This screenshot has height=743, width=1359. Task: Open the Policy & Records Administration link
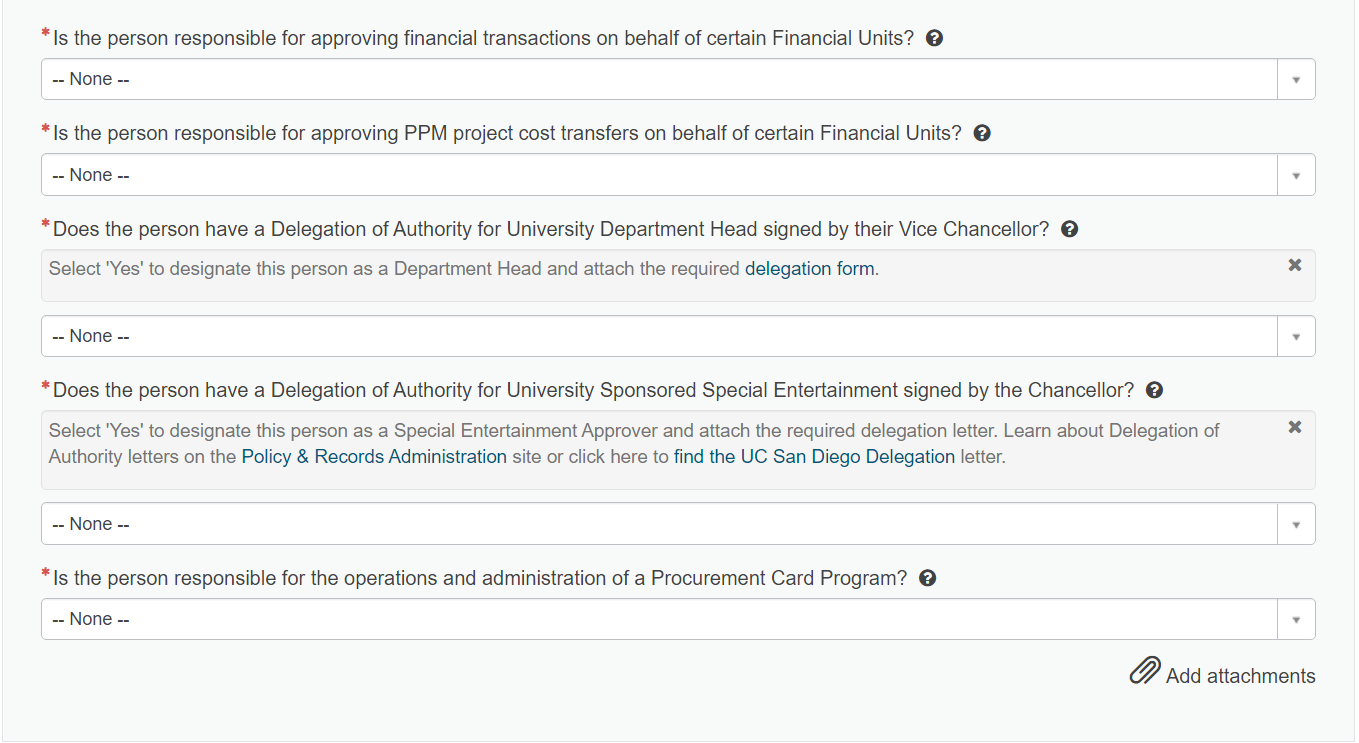[374, 457]
